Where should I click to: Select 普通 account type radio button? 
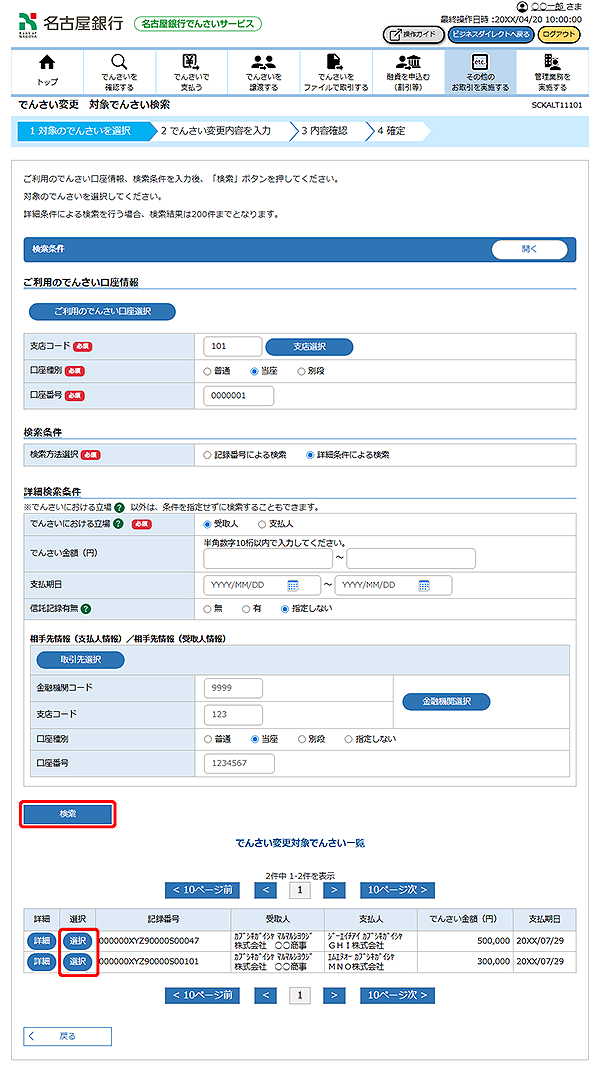(x=208, y=371)
